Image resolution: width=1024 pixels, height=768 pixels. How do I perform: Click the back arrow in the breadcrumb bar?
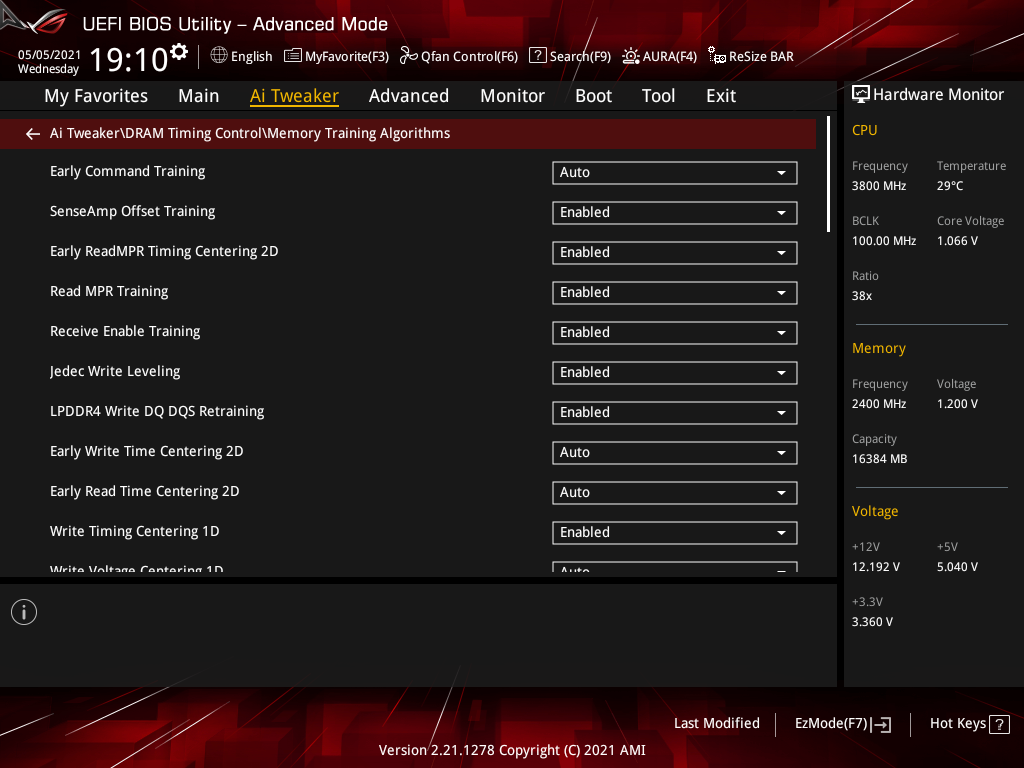click(33, 134)
